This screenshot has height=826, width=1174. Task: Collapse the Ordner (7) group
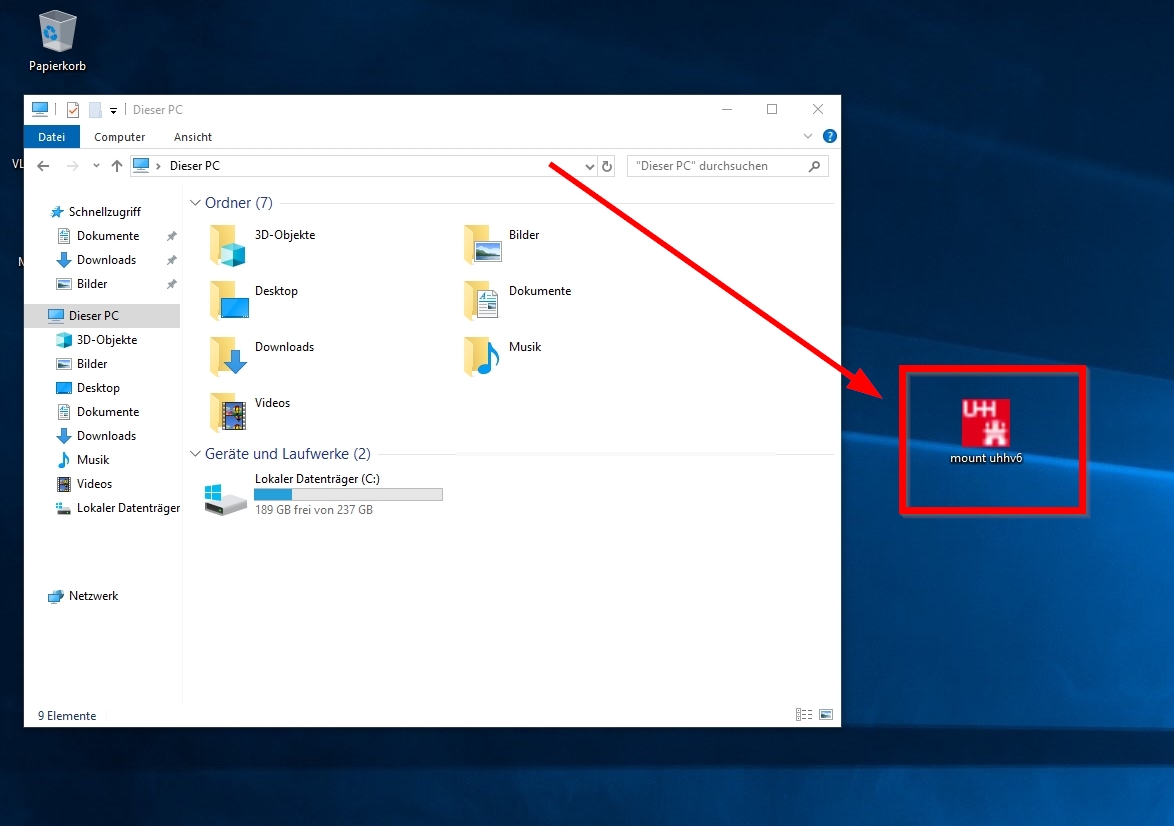coord(195,203)
